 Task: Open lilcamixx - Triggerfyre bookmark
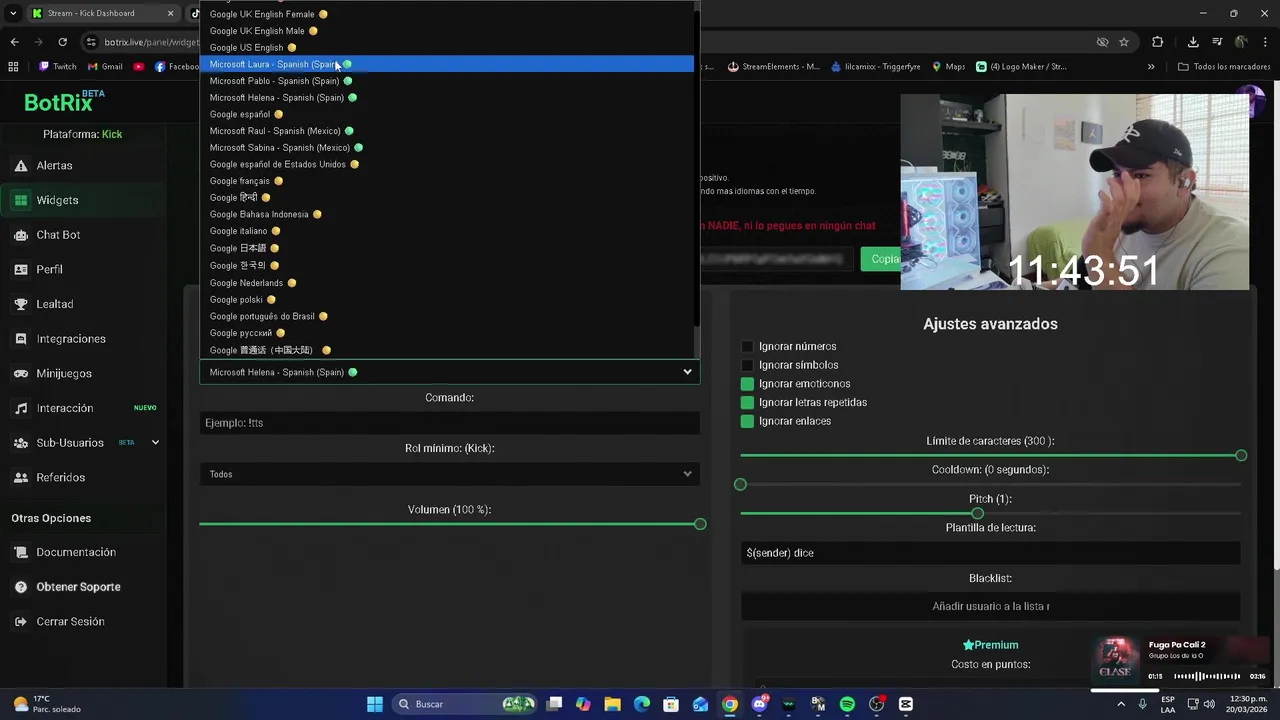coord(875,67)
